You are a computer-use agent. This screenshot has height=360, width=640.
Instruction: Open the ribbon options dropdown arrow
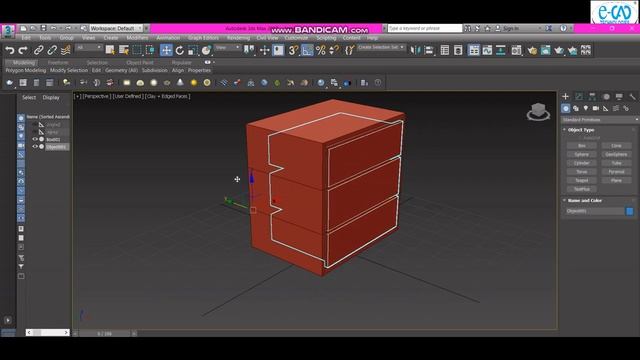[213, 62]
